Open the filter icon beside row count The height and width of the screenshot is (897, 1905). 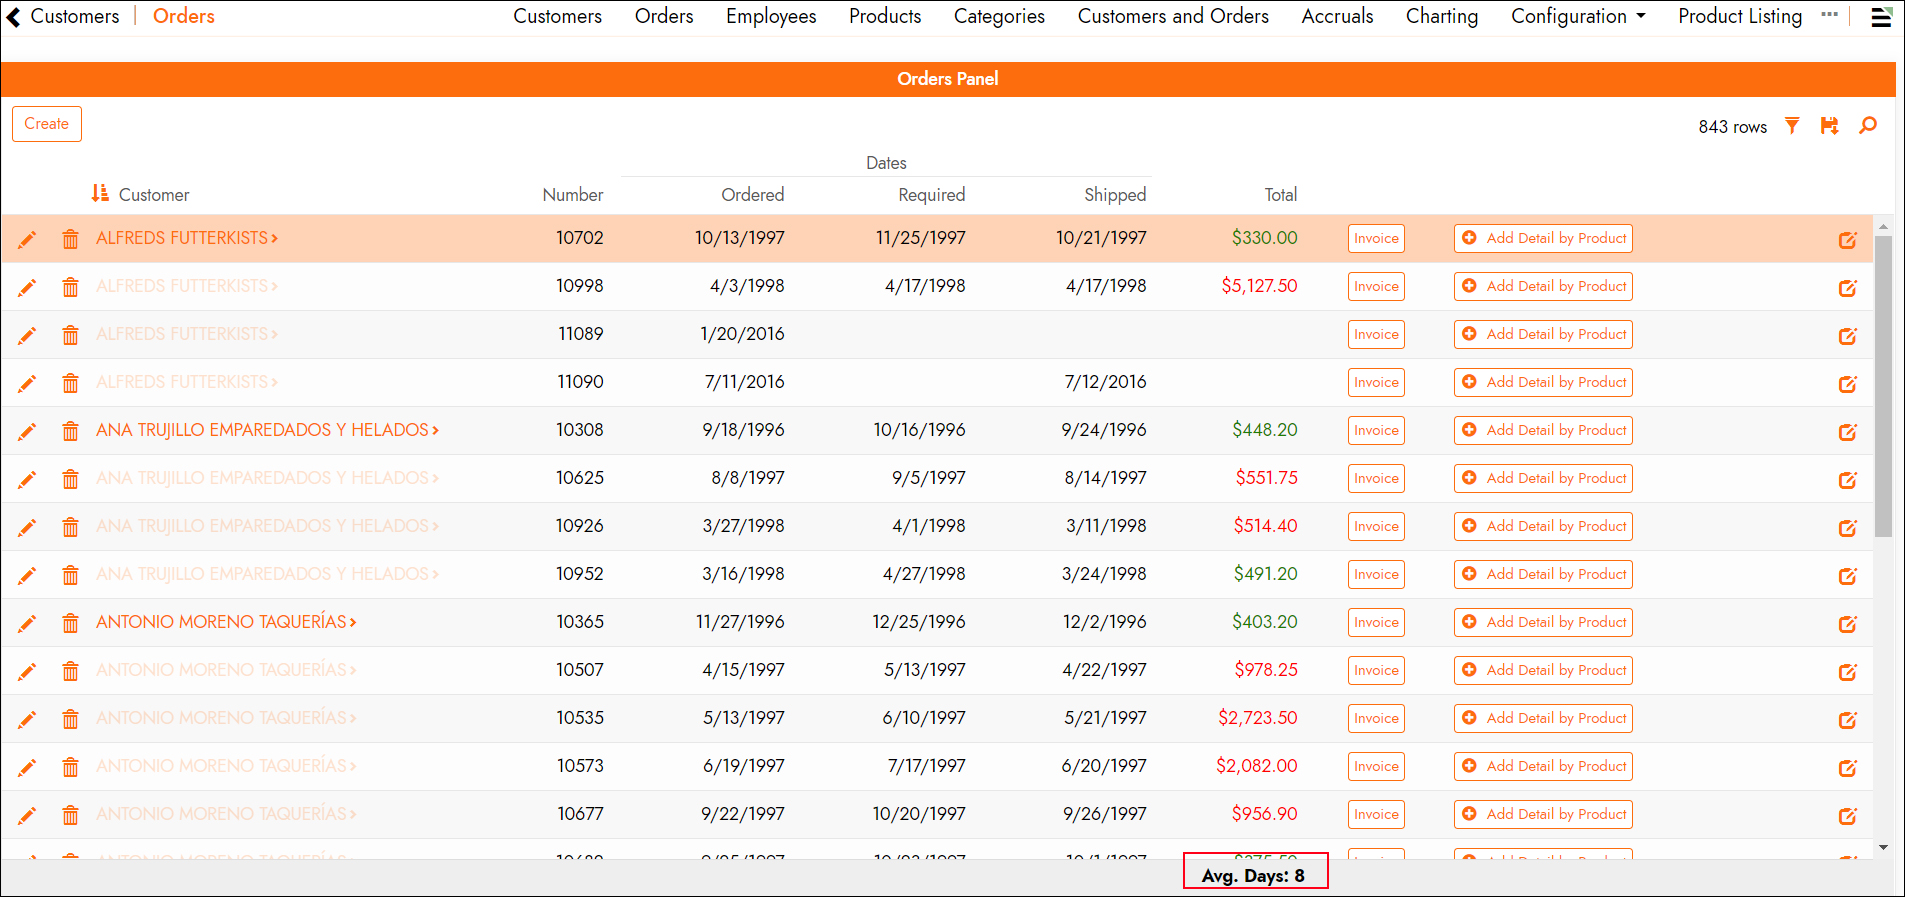point(1792,126)
